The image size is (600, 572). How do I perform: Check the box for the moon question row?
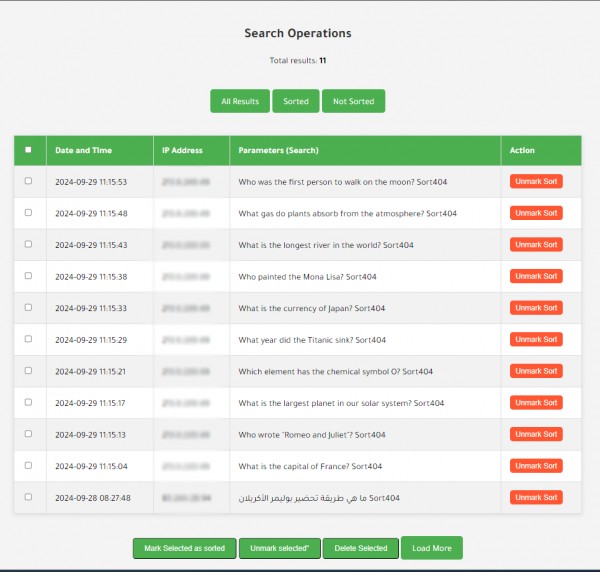click(x=28, y=181)
